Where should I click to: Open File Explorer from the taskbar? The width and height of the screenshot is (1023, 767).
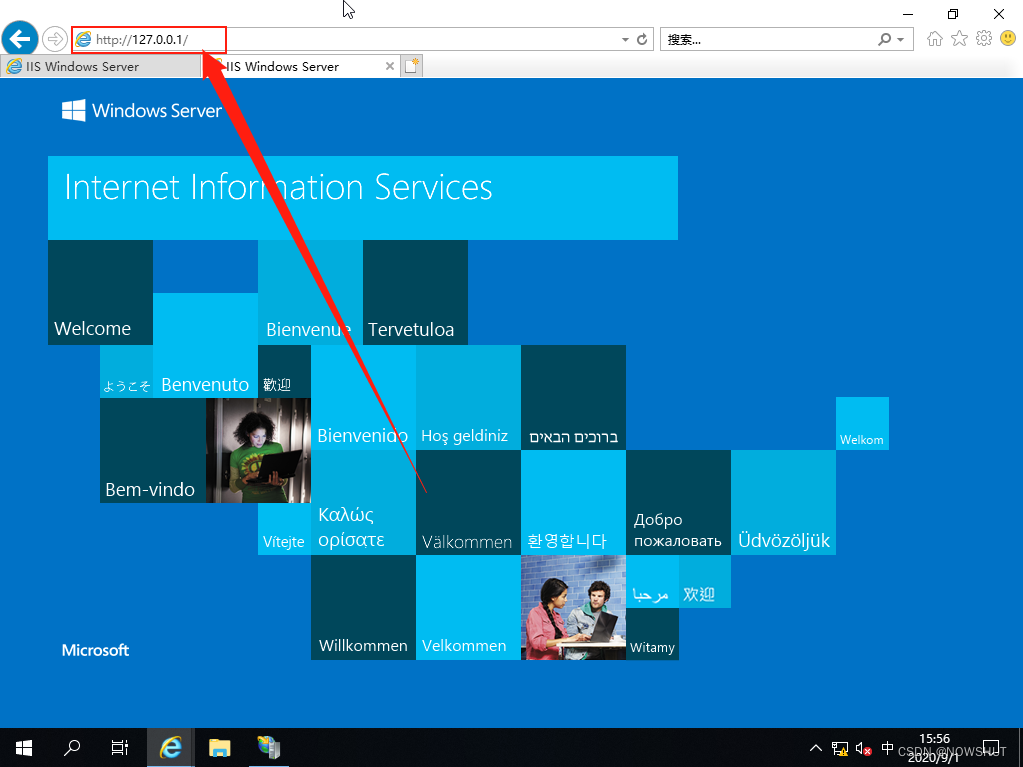click(x=219, y=747)
